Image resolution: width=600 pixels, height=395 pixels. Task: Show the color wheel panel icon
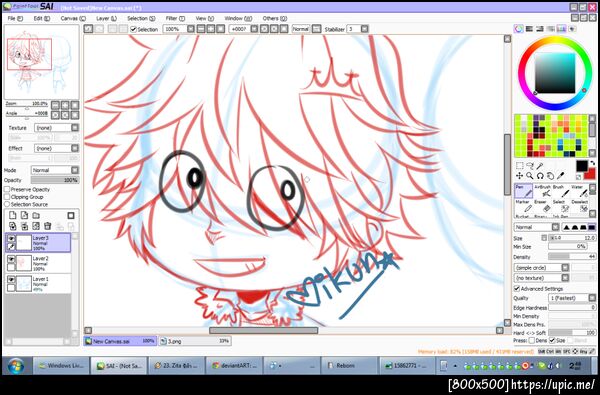click(518, 29)
